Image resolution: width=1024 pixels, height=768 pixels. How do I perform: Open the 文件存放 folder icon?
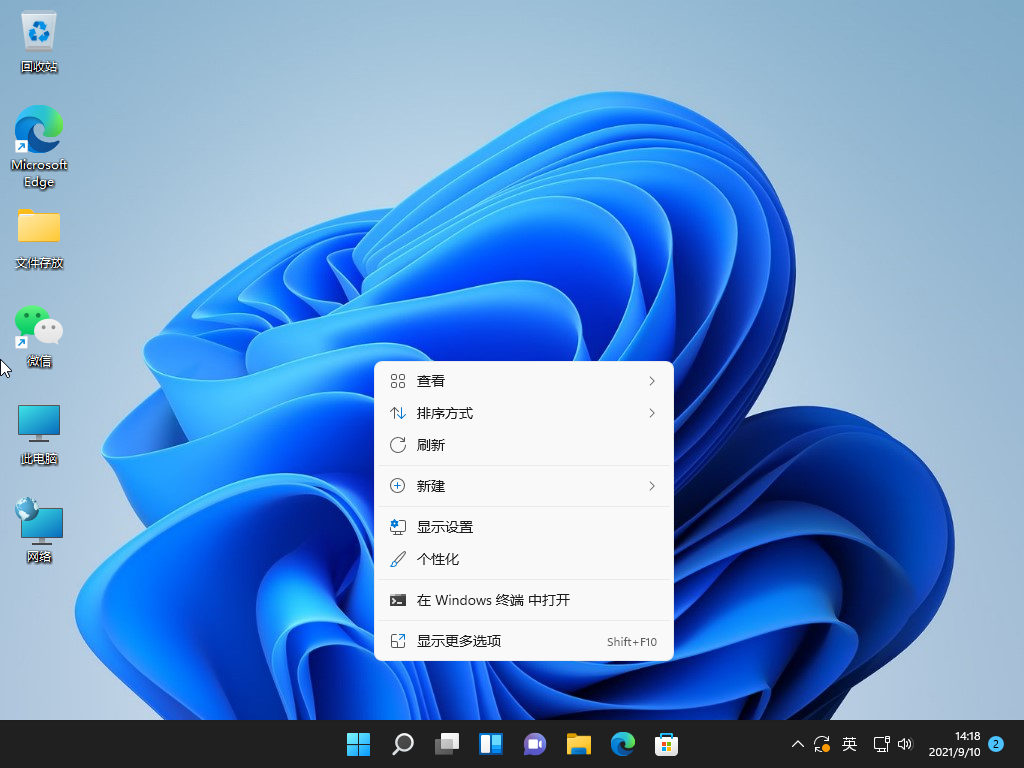point(38,232)
